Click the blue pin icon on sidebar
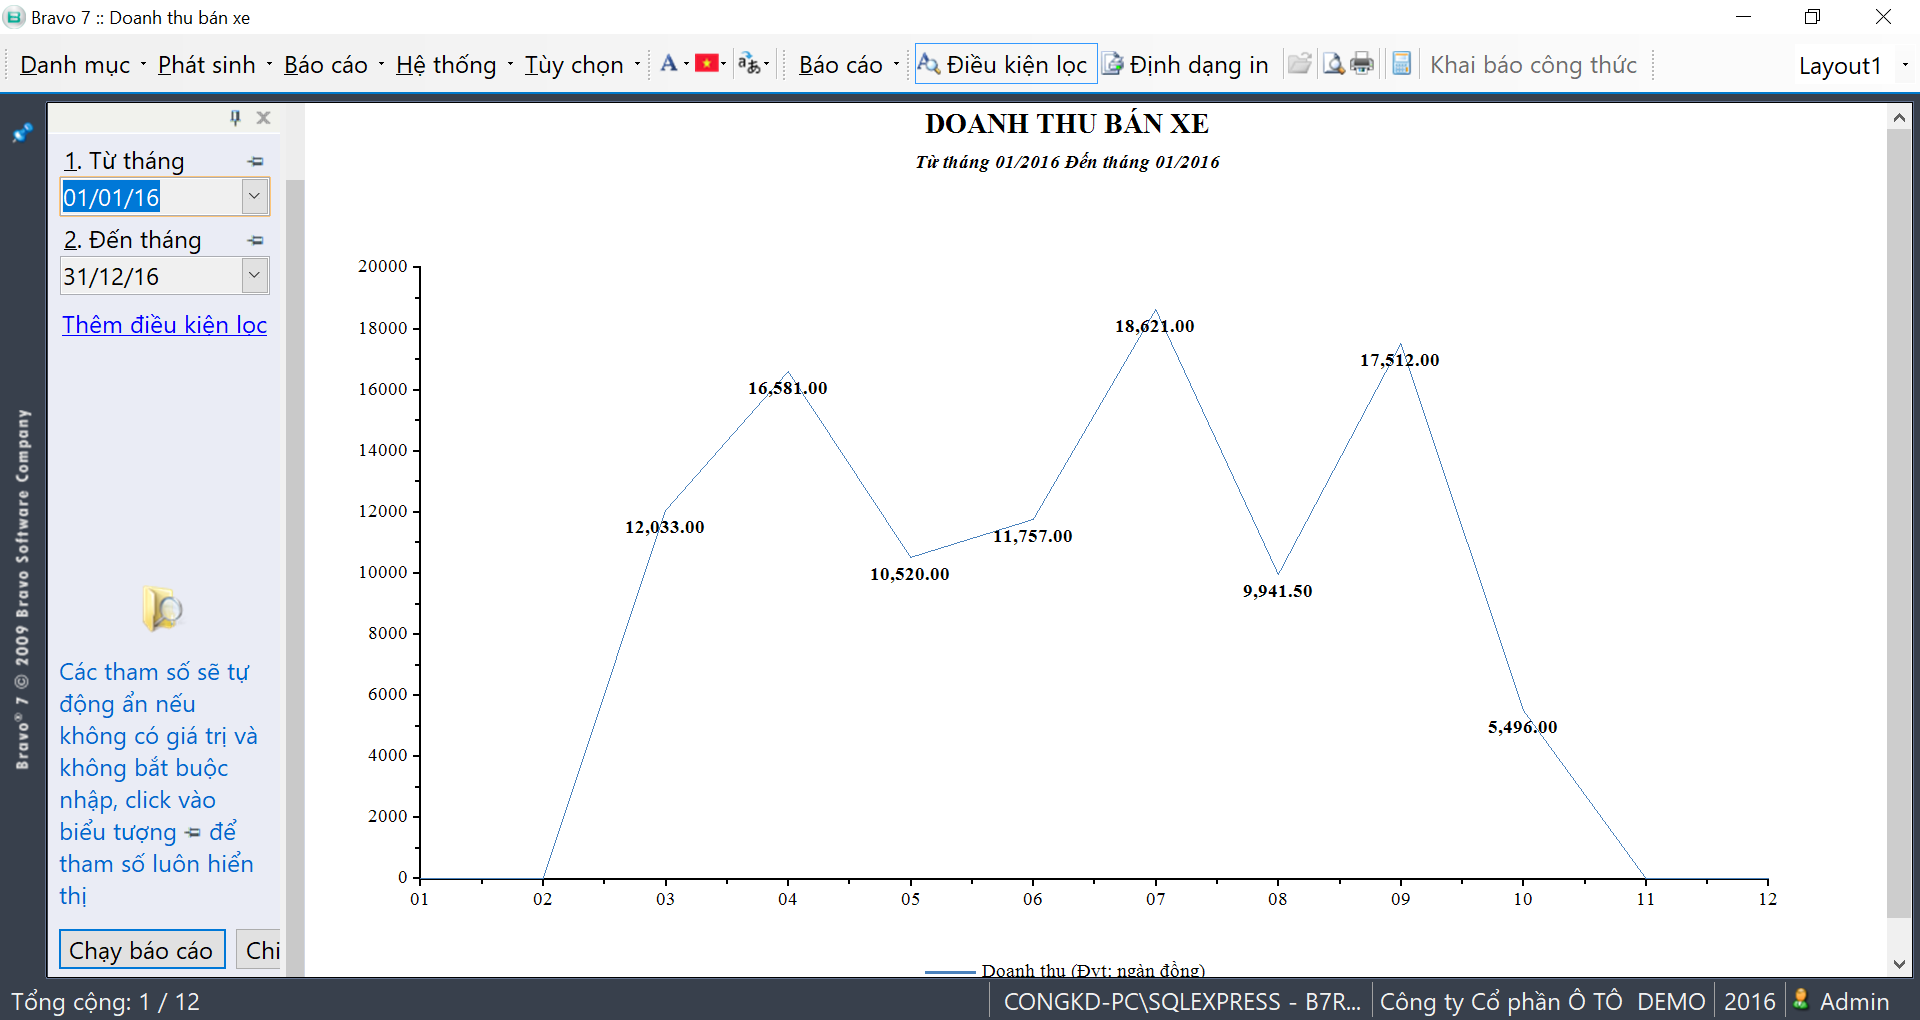The width and height of the screenshot is (1920, 1020). pos(22,132)
